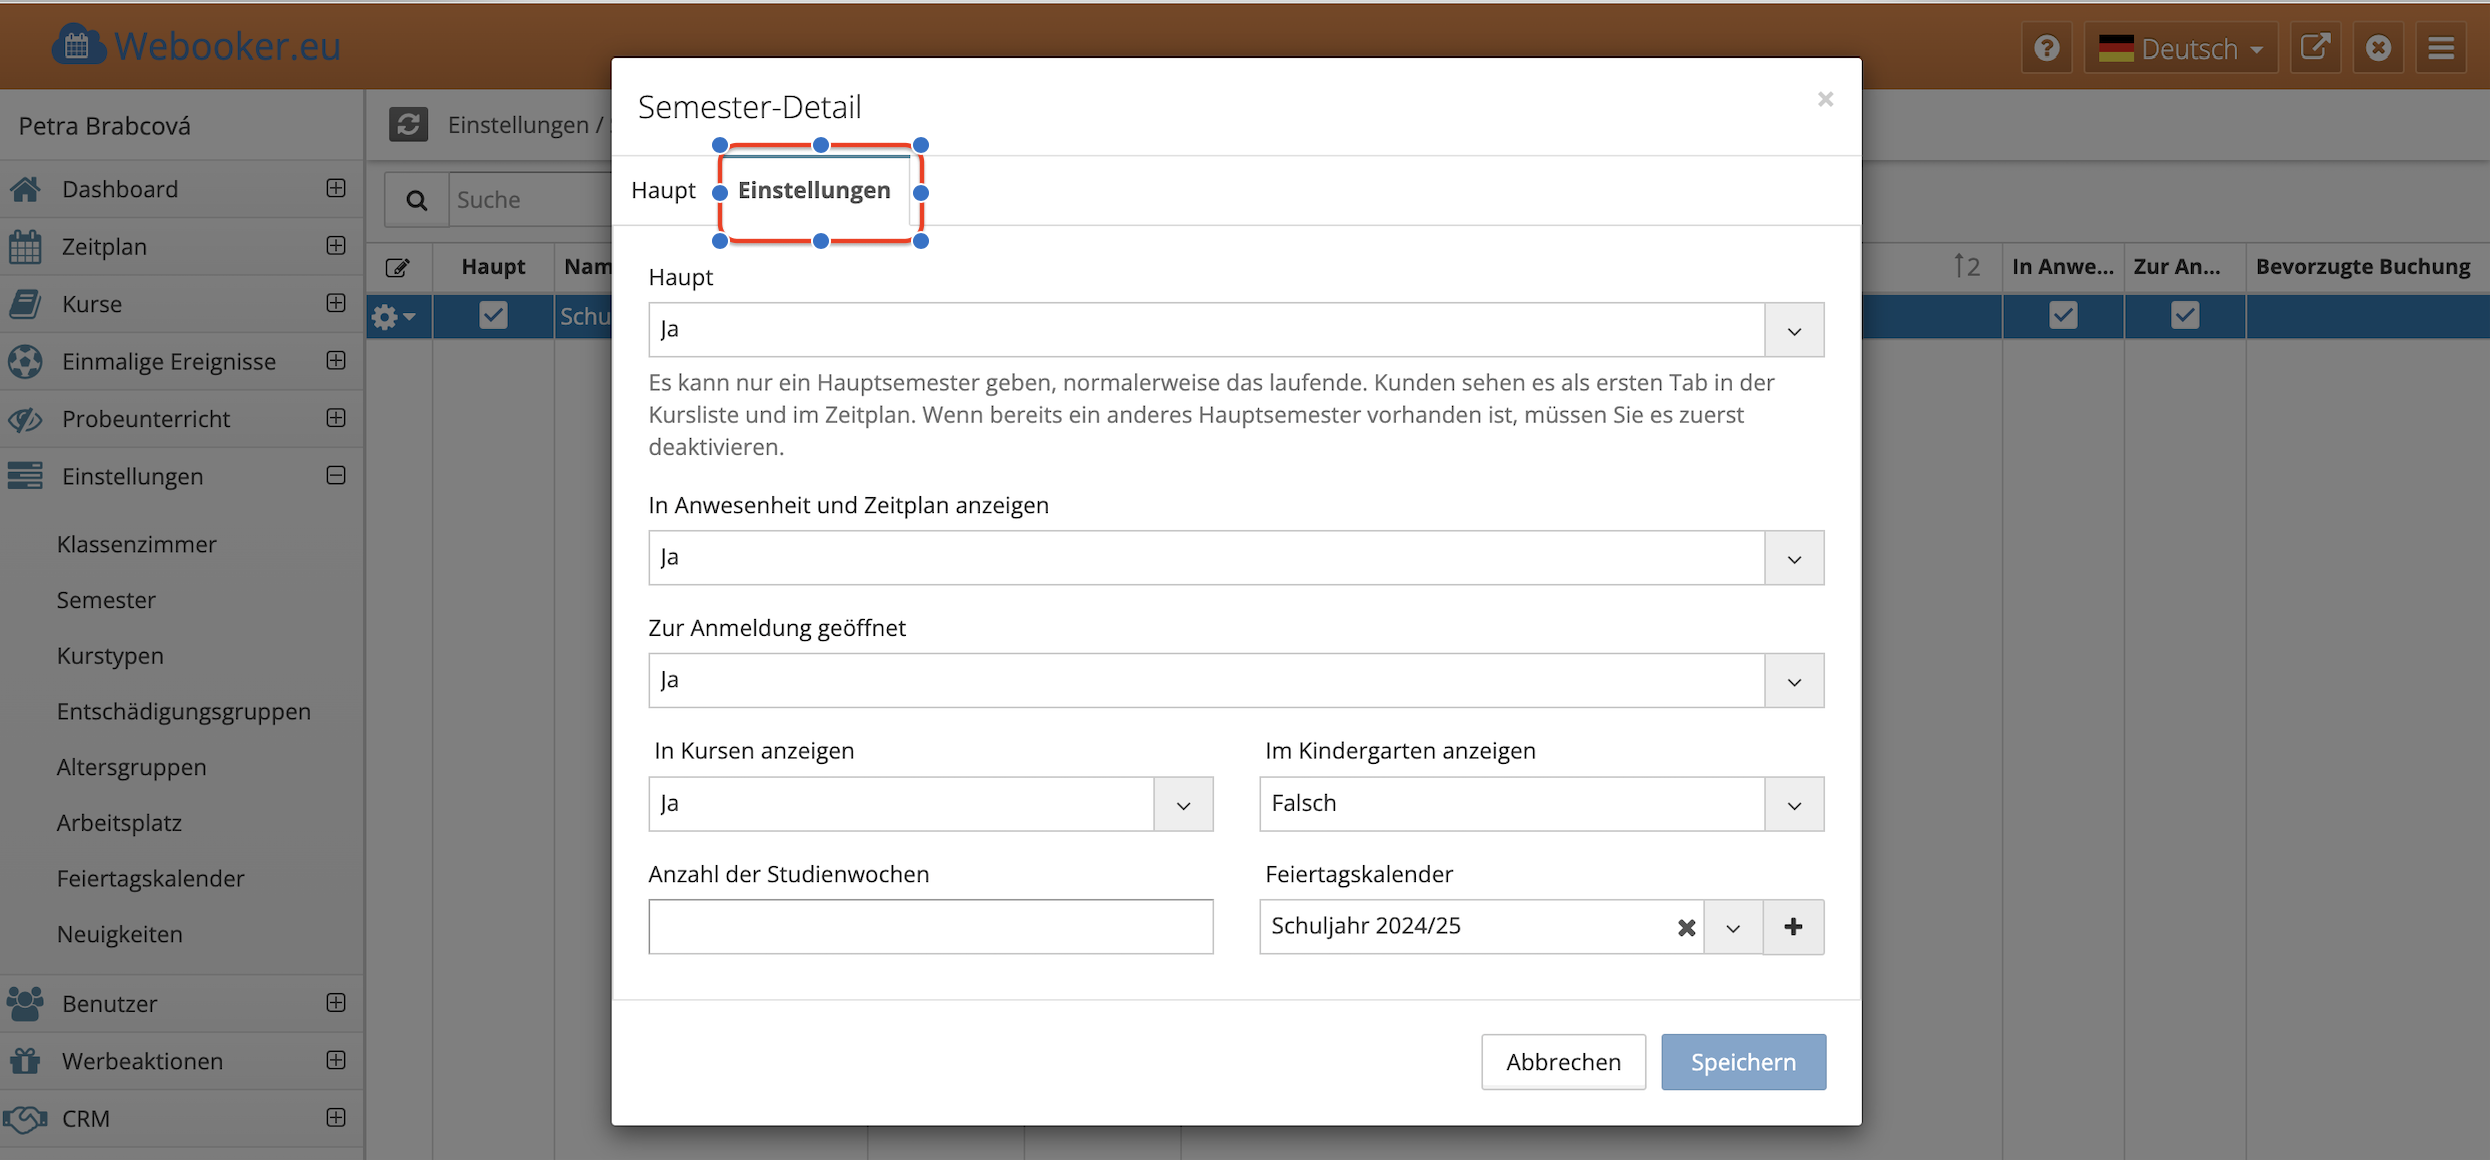2490x1160 pixels.
Task: Open the hamburger menu icon
Action: point(2441,48)
